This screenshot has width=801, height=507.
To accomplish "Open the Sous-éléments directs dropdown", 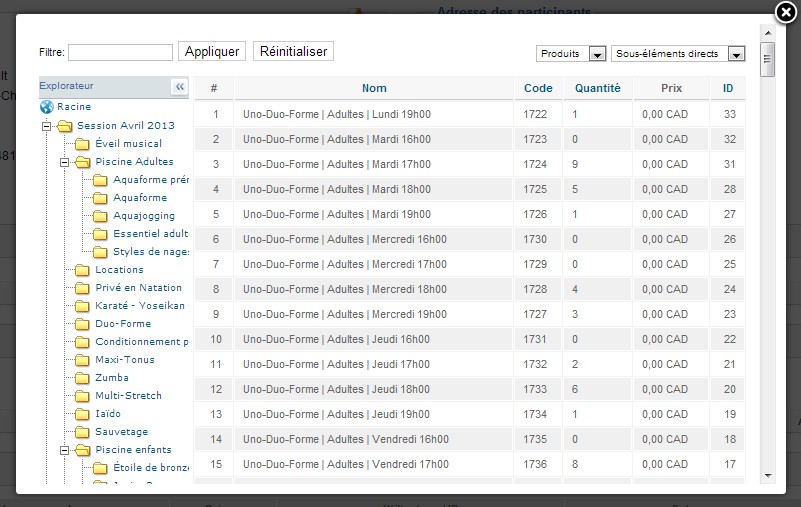I will tap(679, 54).
